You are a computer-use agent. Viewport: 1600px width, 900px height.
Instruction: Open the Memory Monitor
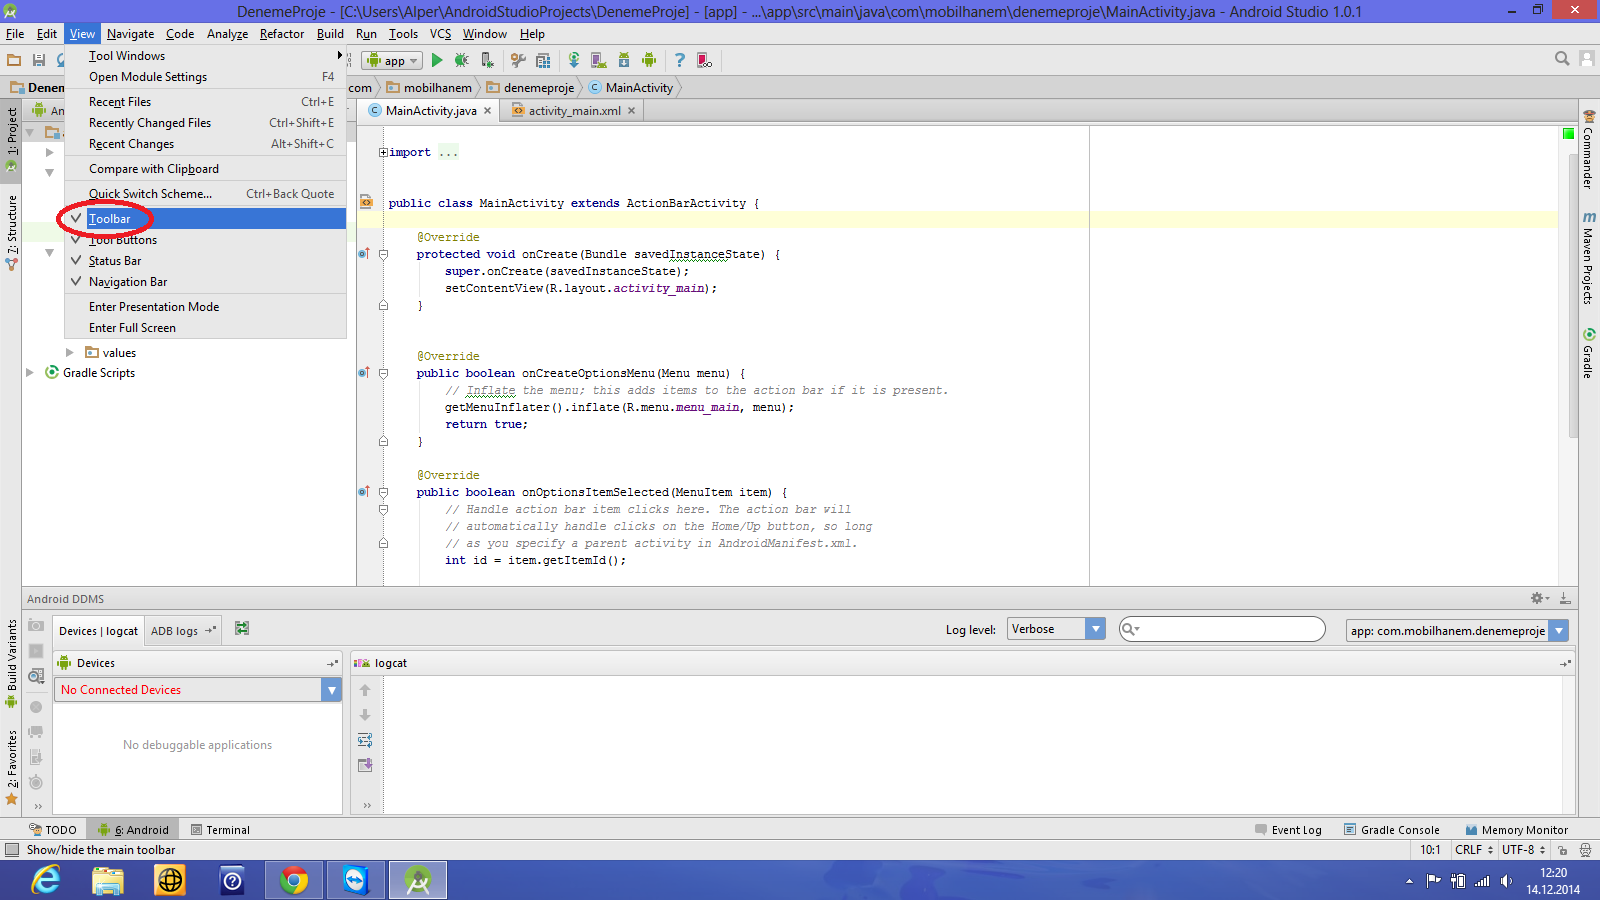[1517, 830]
